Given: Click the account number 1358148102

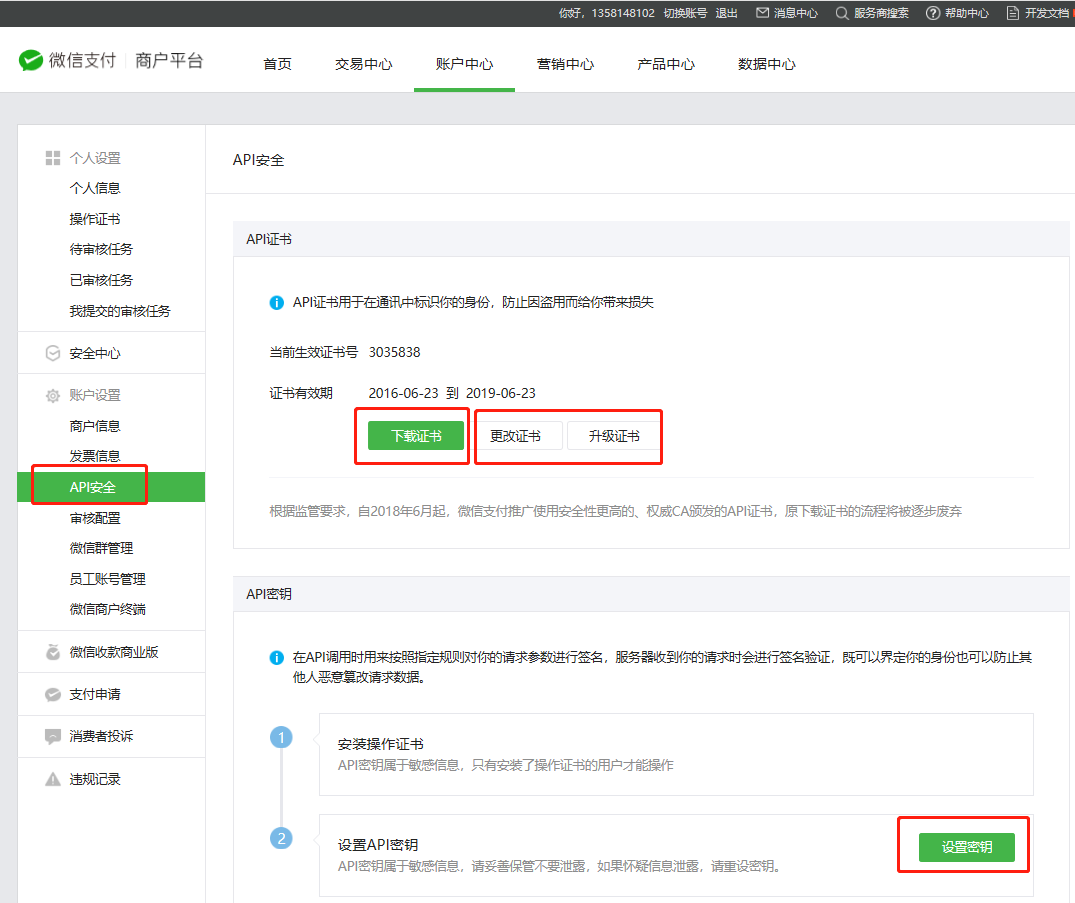Looking at the screenshot, I should 623,13.
